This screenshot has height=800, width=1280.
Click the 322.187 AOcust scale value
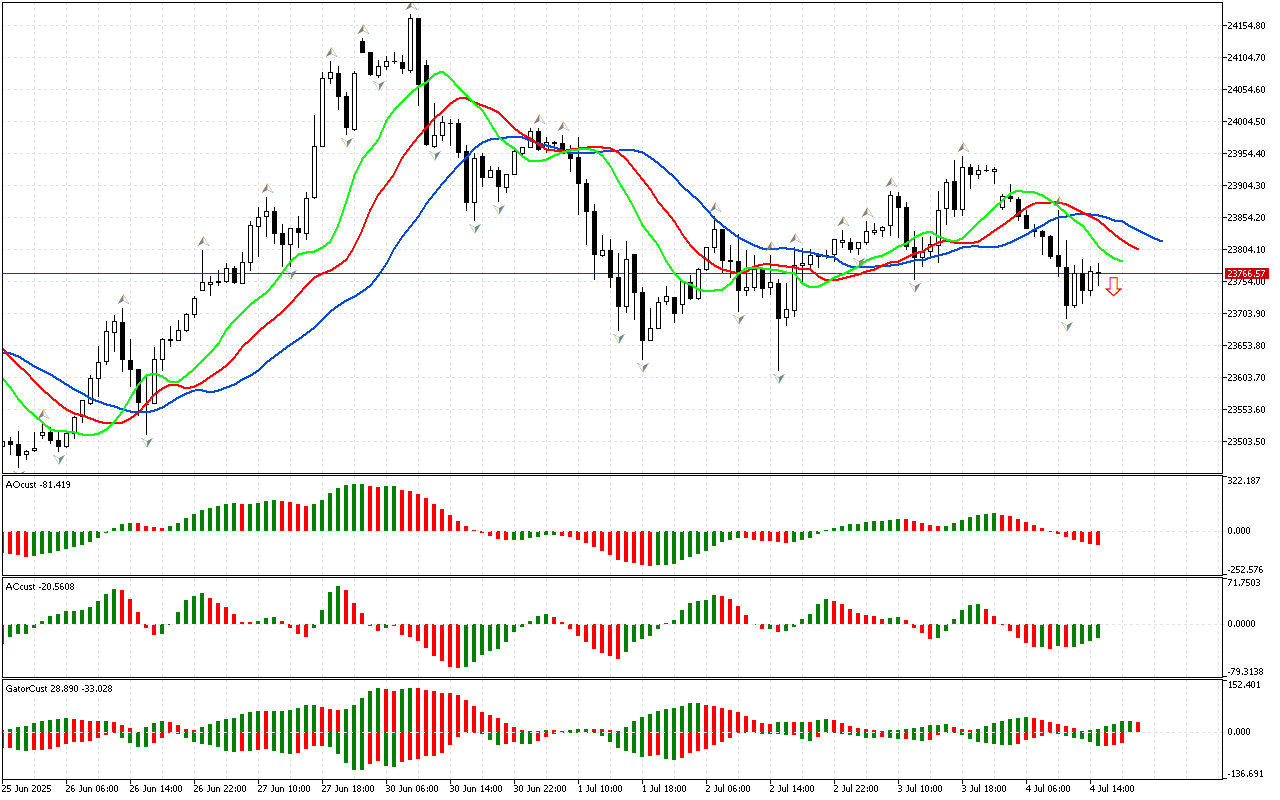[x=1245, y=481]
